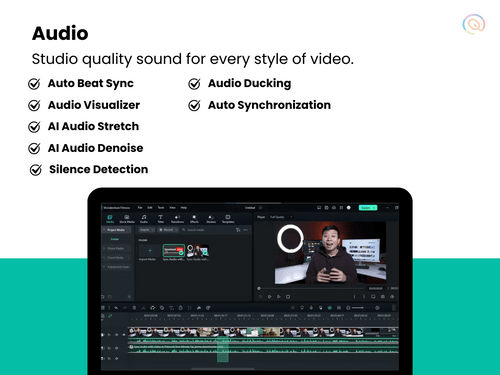Open the arrow on the Export button
The height and width of the screenshot is (375, 500).
pyautogui.click(x=374, y=208)
